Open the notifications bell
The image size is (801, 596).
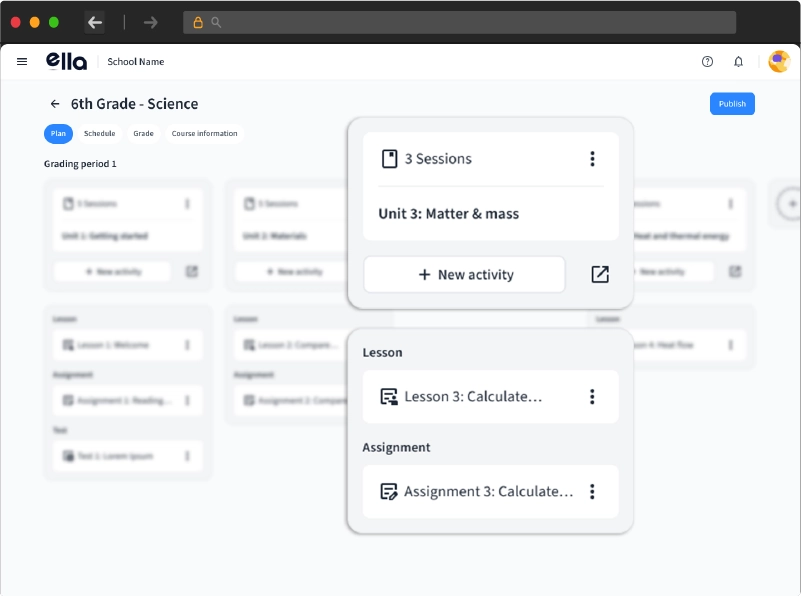(x=738, y=62)
